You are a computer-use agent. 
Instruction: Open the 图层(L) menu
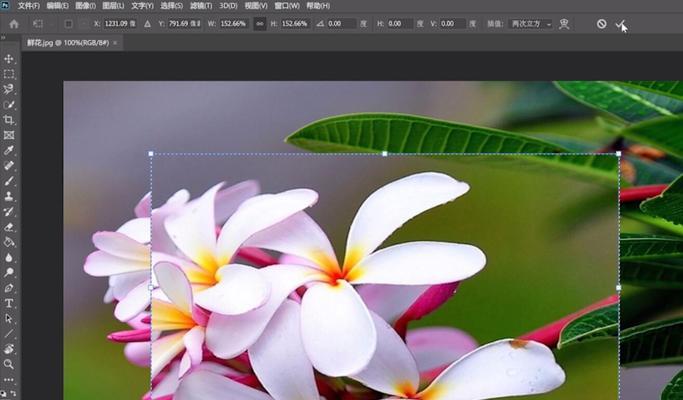click(113, 6)
